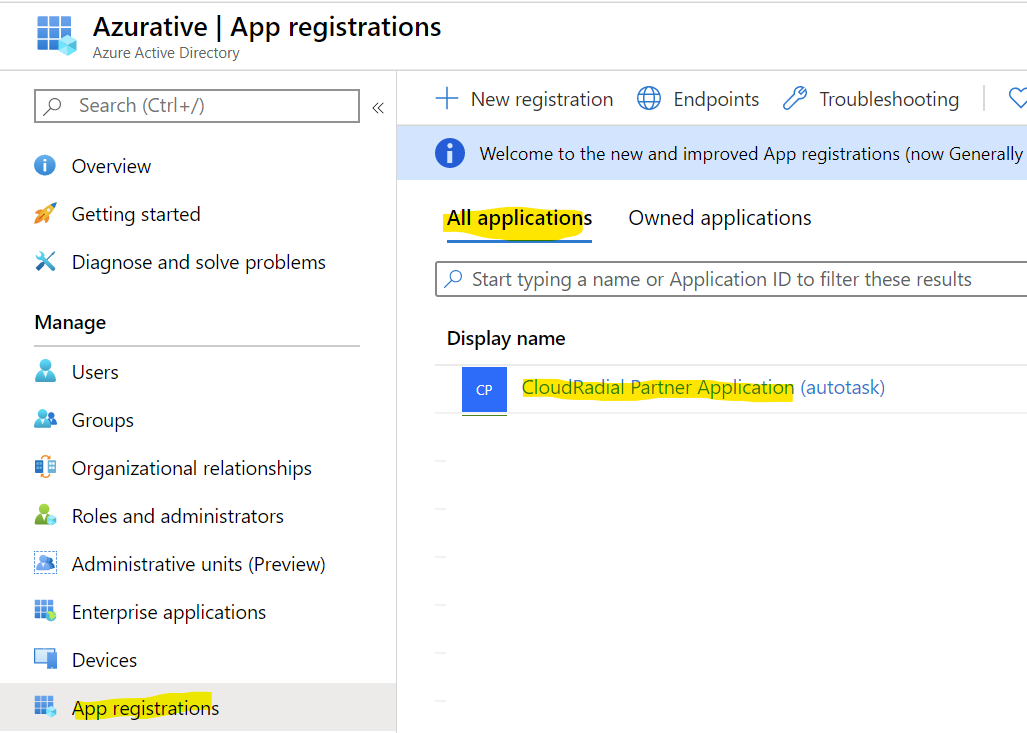Viewport: 1027px width, 733px height.
Task: Open CloudRadial Partner Application (autotask) link
Action: pos(703,388)
